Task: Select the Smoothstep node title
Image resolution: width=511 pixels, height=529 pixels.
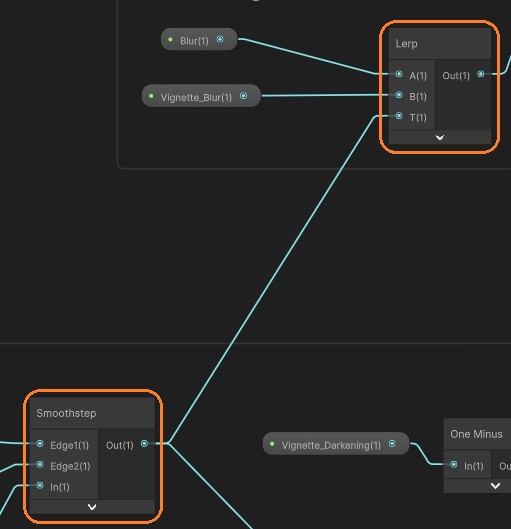Action: [x=66, y=413]
